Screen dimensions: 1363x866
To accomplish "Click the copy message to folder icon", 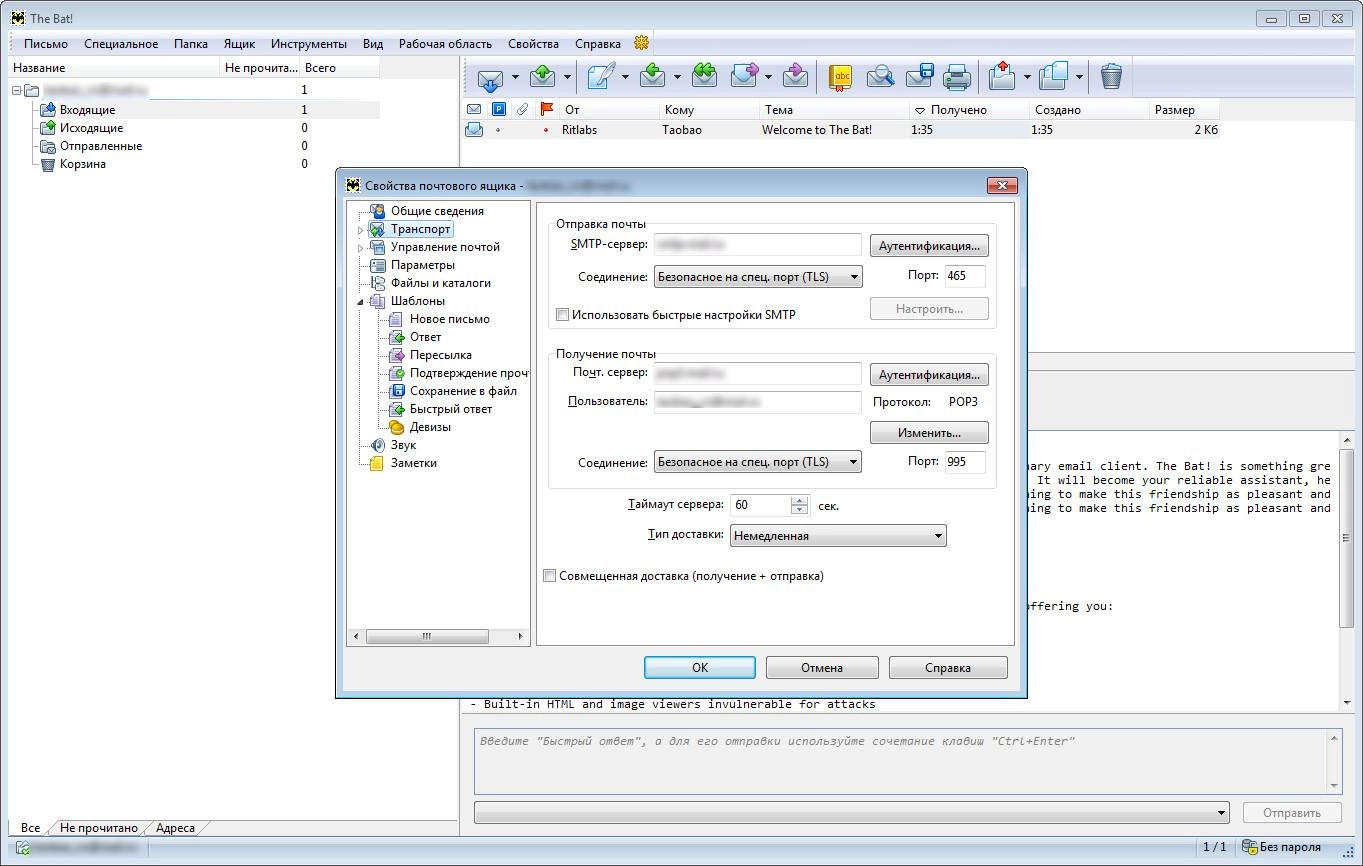I will [1054, 76].
